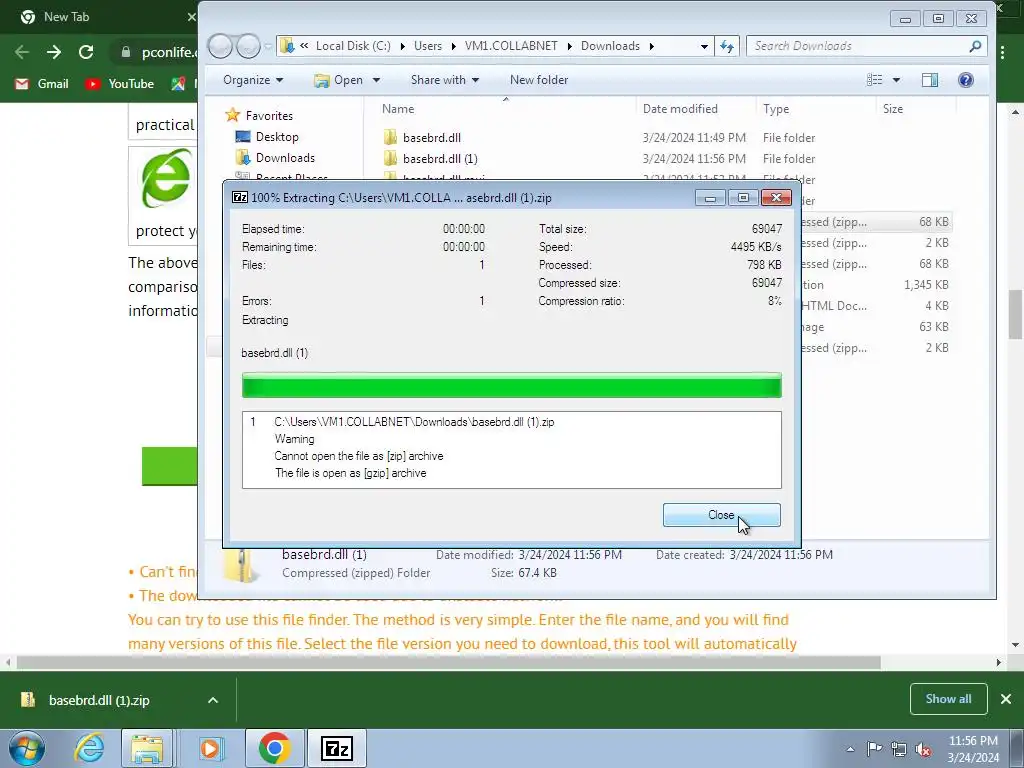Screen dimensions: 1024x768
Task: Expand the views options dropdown arrow
Action: (x=896, y=80)
